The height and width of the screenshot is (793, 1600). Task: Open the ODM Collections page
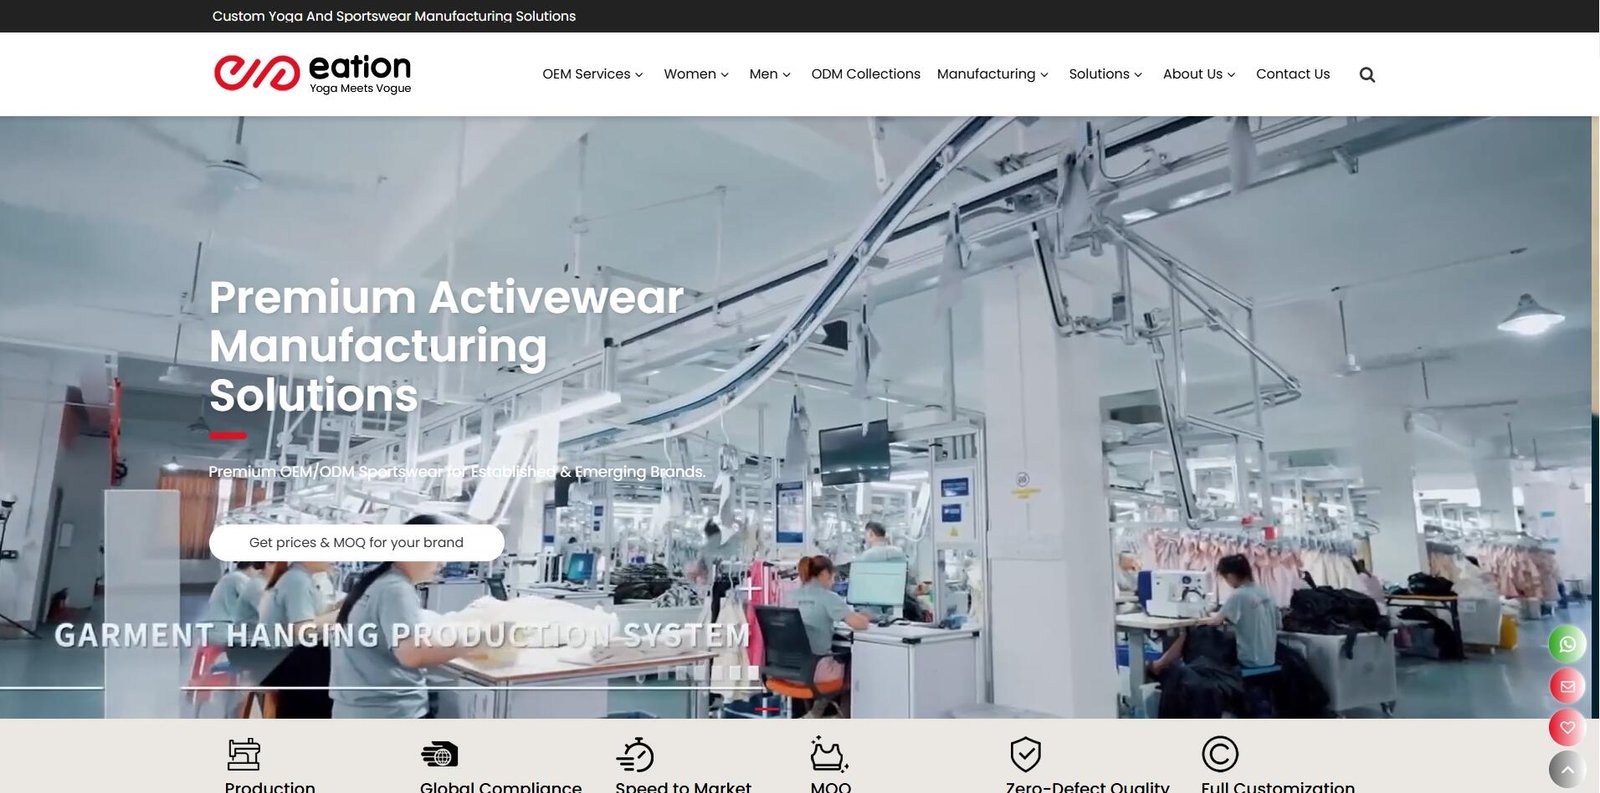click(865, 74)
